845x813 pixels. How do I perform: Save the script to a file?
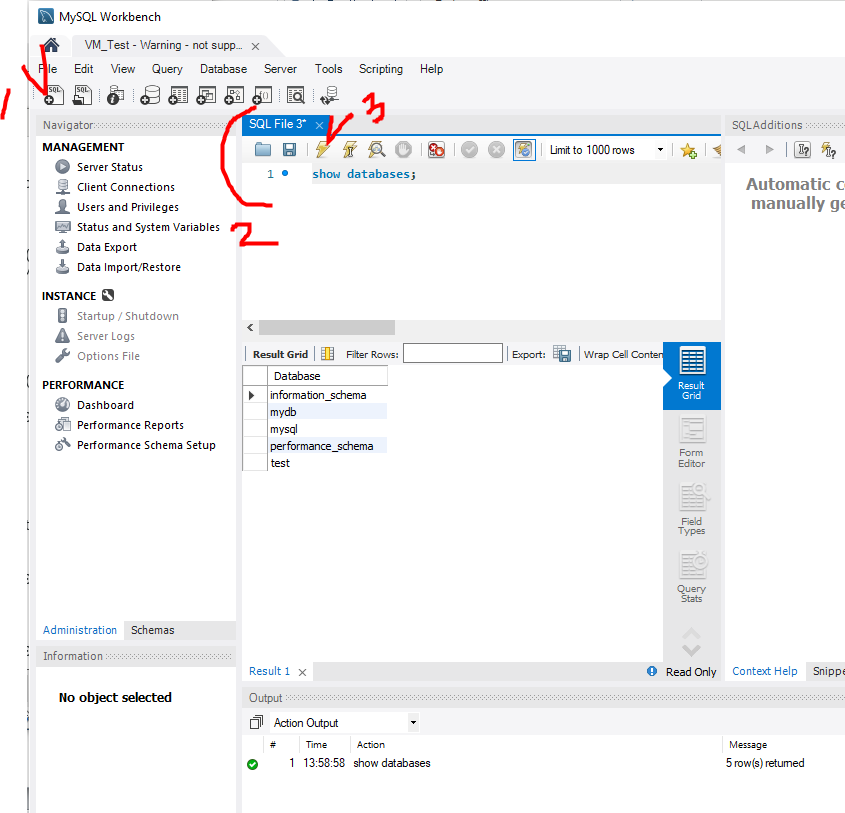(289, 149)
